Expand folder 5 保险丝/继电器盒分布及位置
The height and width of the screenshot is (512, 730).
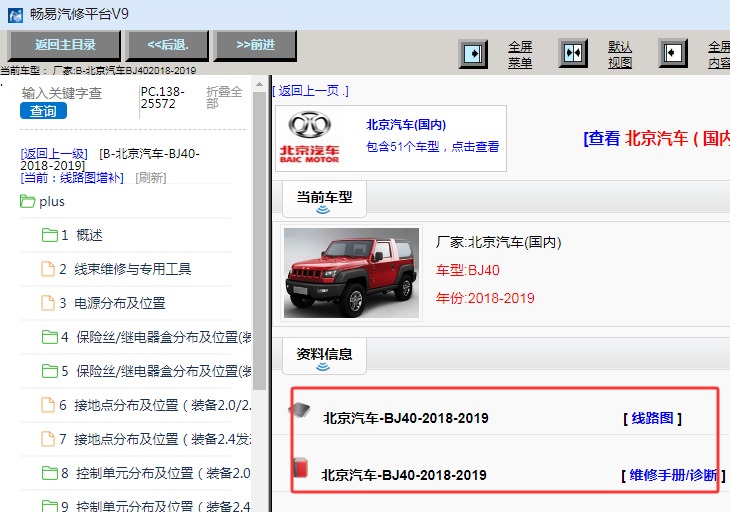point(146,371)
